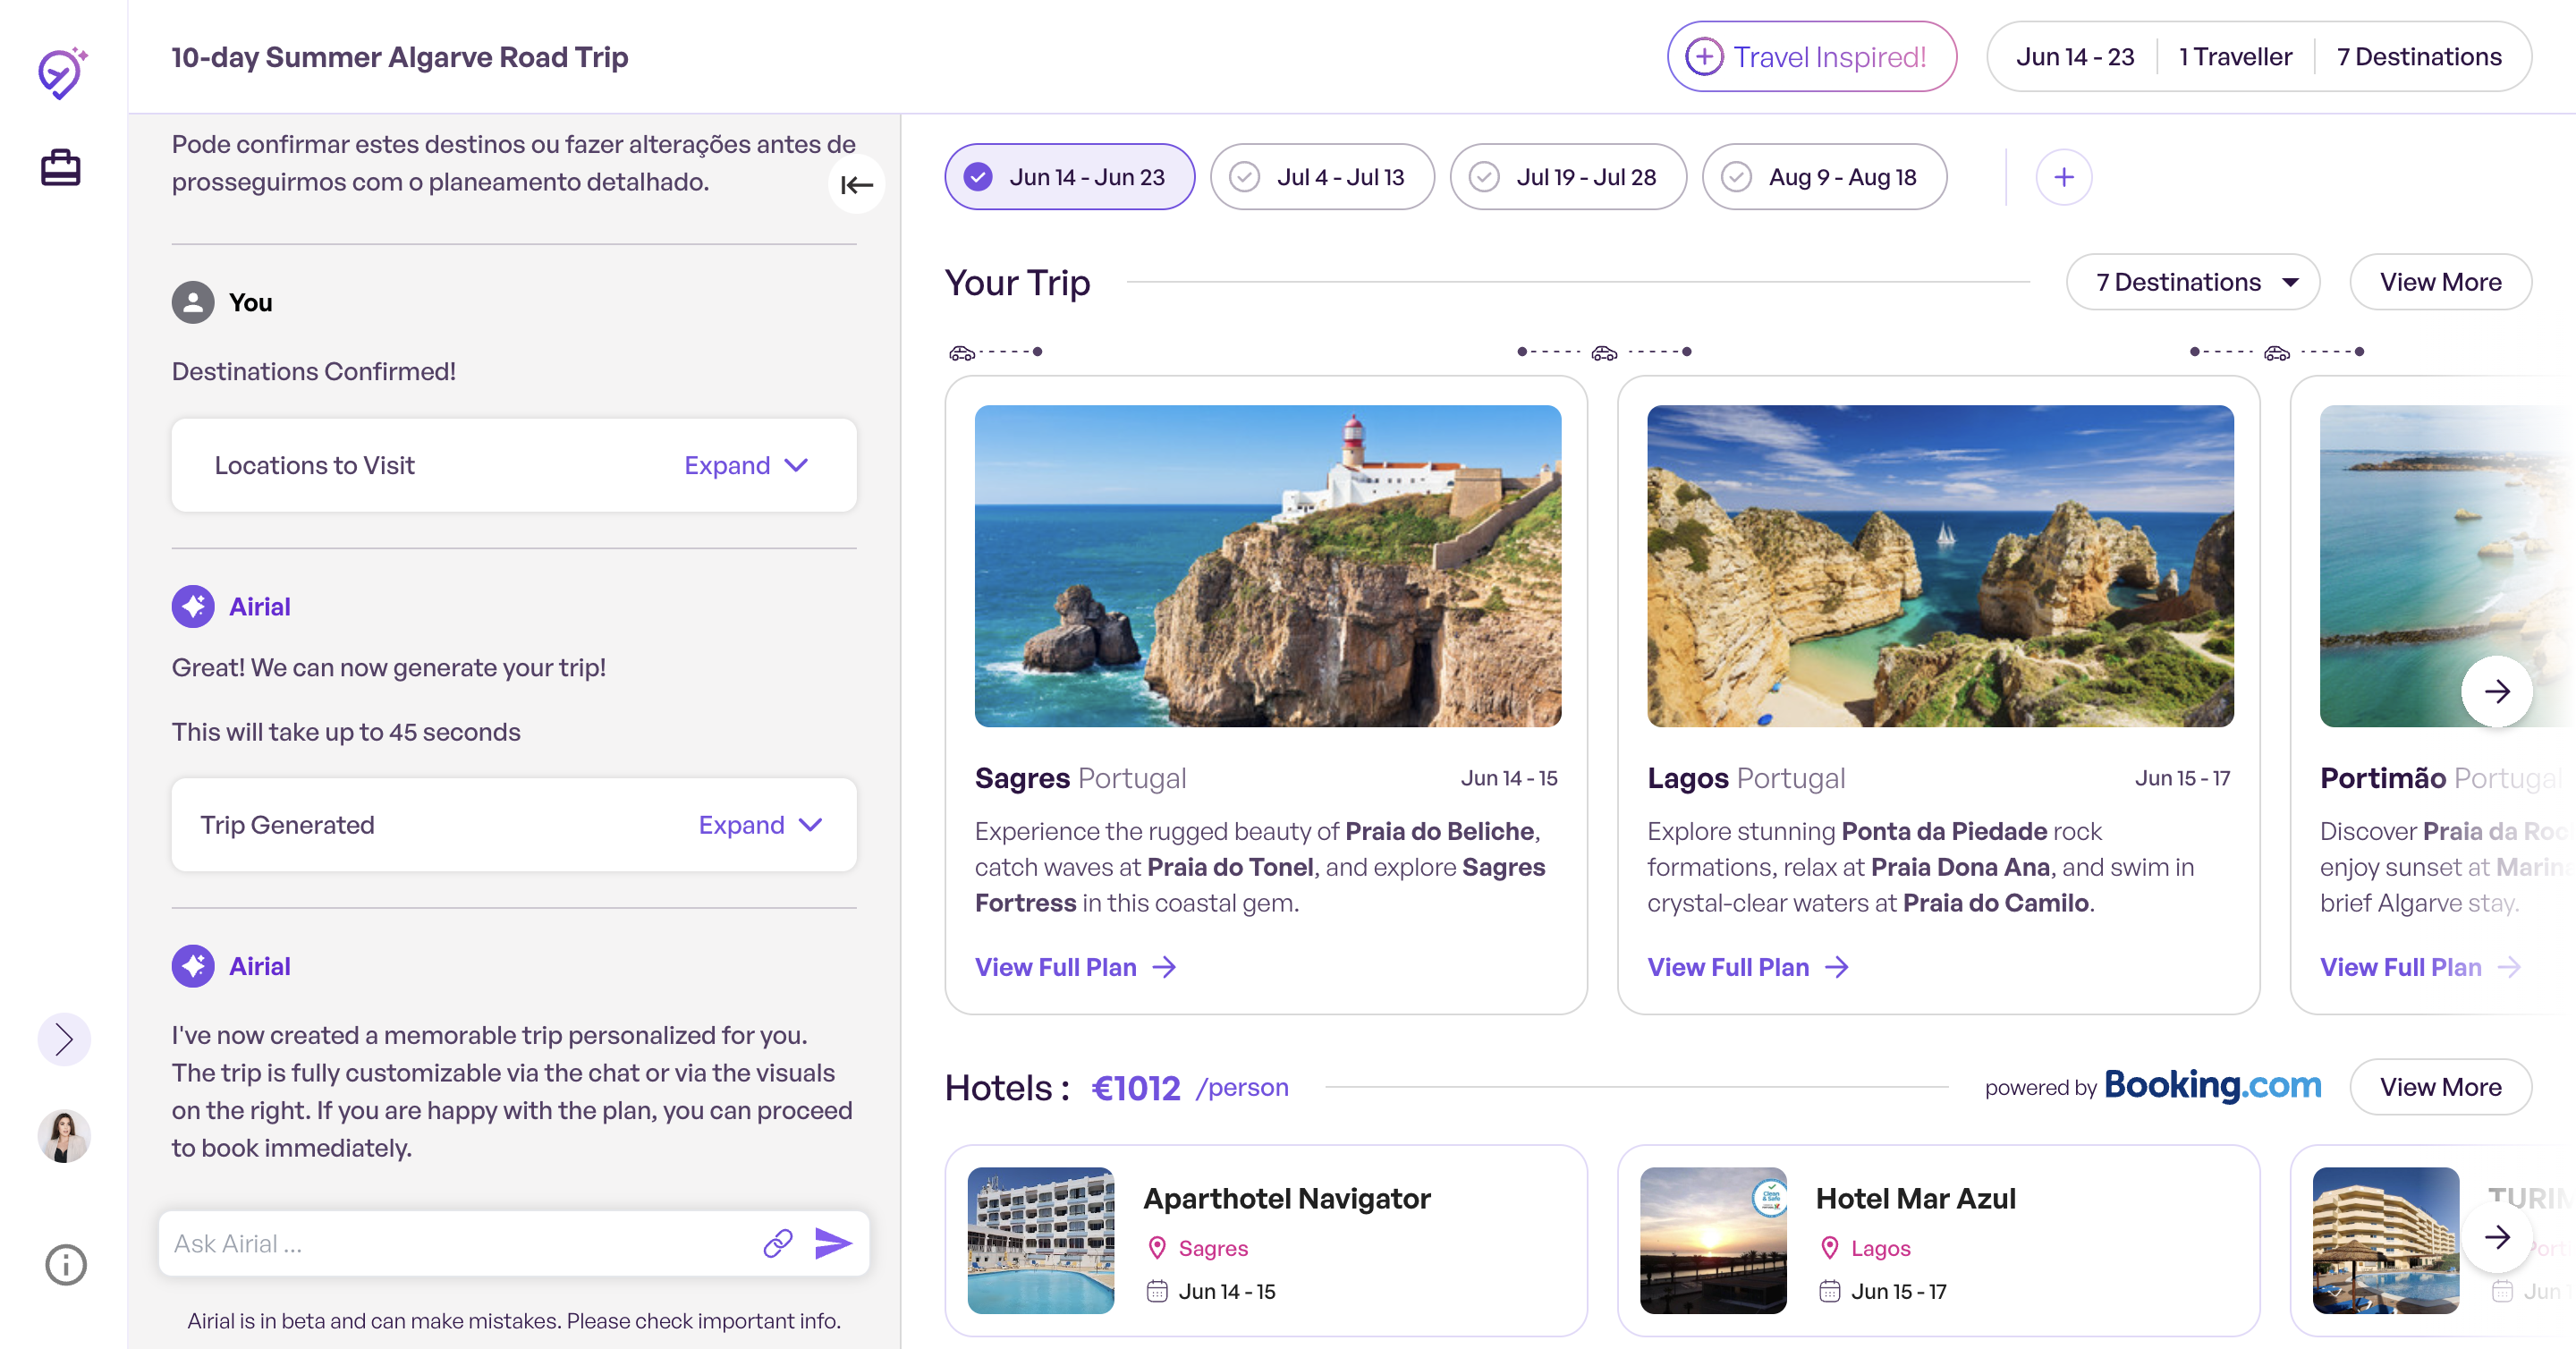Open the Airial heart logo home
The height and width of the screenshot is (1349, 2576).
[63, 73]
